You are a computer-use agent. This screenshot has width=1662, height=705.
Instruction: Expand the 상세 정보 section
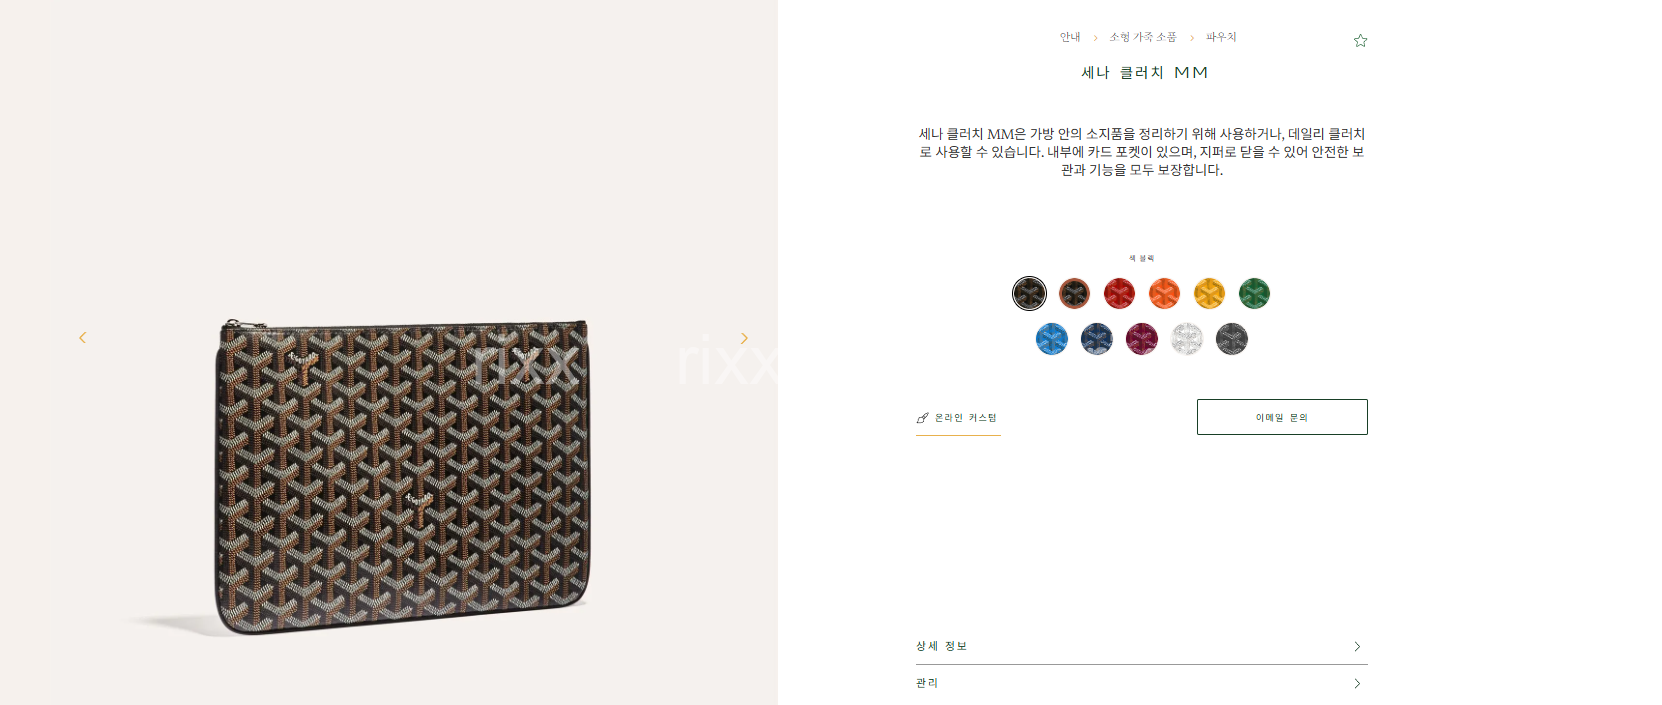[x=1142, y=646]
